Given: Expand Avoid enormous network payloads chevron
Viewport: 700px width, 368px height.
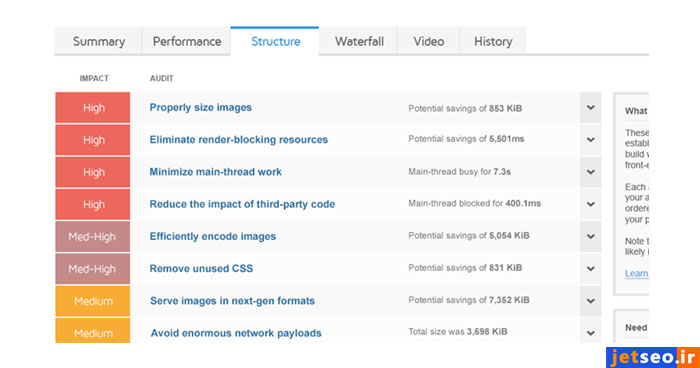Looking at the screenshot, I should 591,333.
